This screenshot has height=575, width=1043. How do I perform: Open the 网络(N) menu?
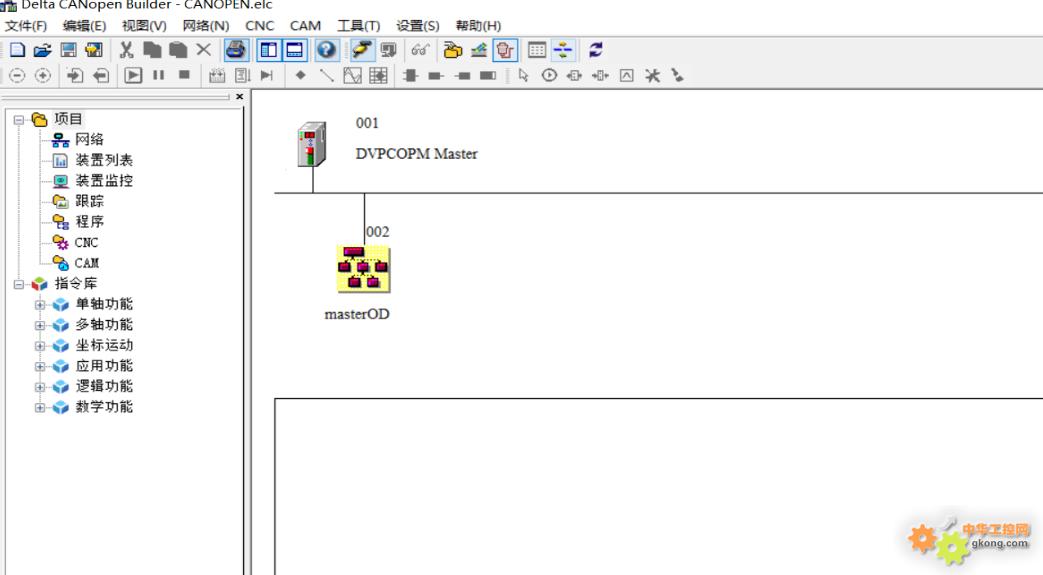206,25
